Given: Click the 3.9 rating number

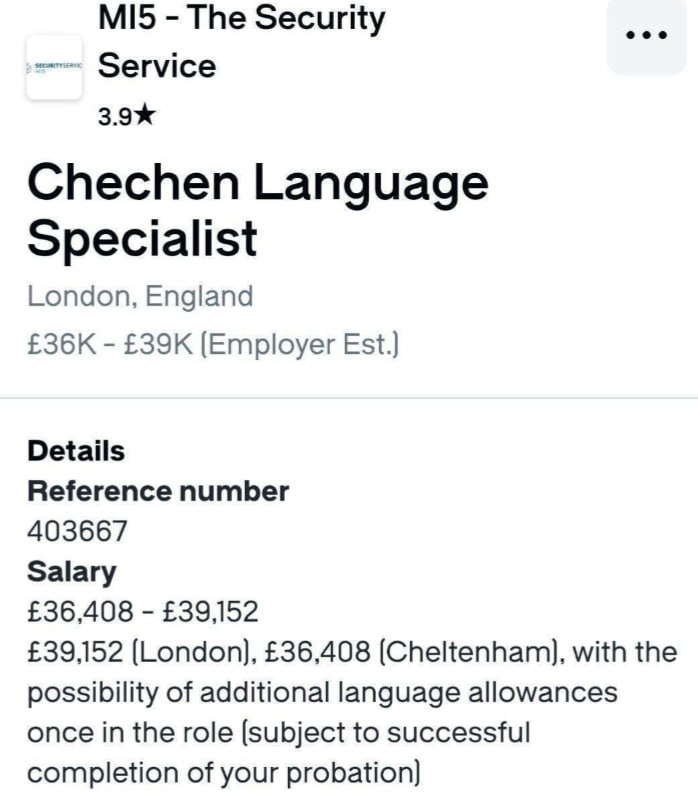Looking at the screenshot, I should (114, 117).
